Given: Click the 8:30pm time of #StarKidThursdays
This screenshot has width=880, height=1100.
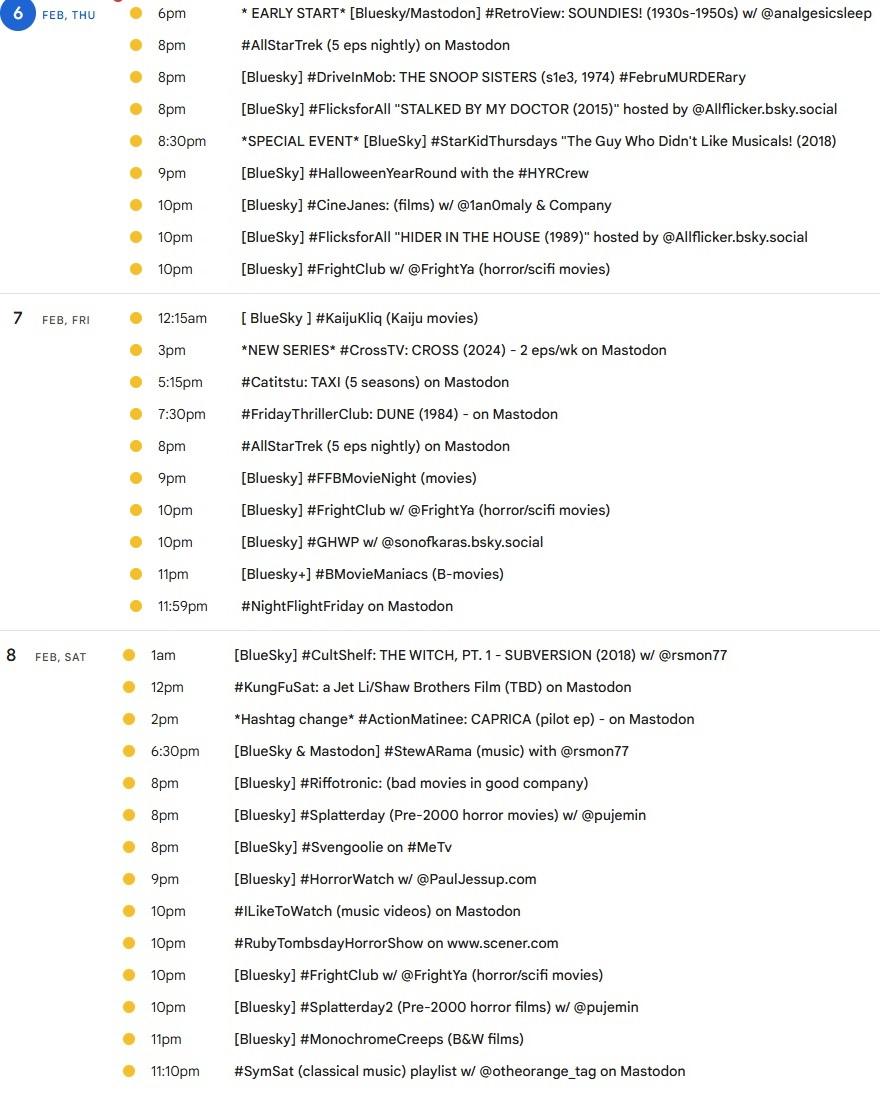Looking at the screenshot, I should pos(182,141).
